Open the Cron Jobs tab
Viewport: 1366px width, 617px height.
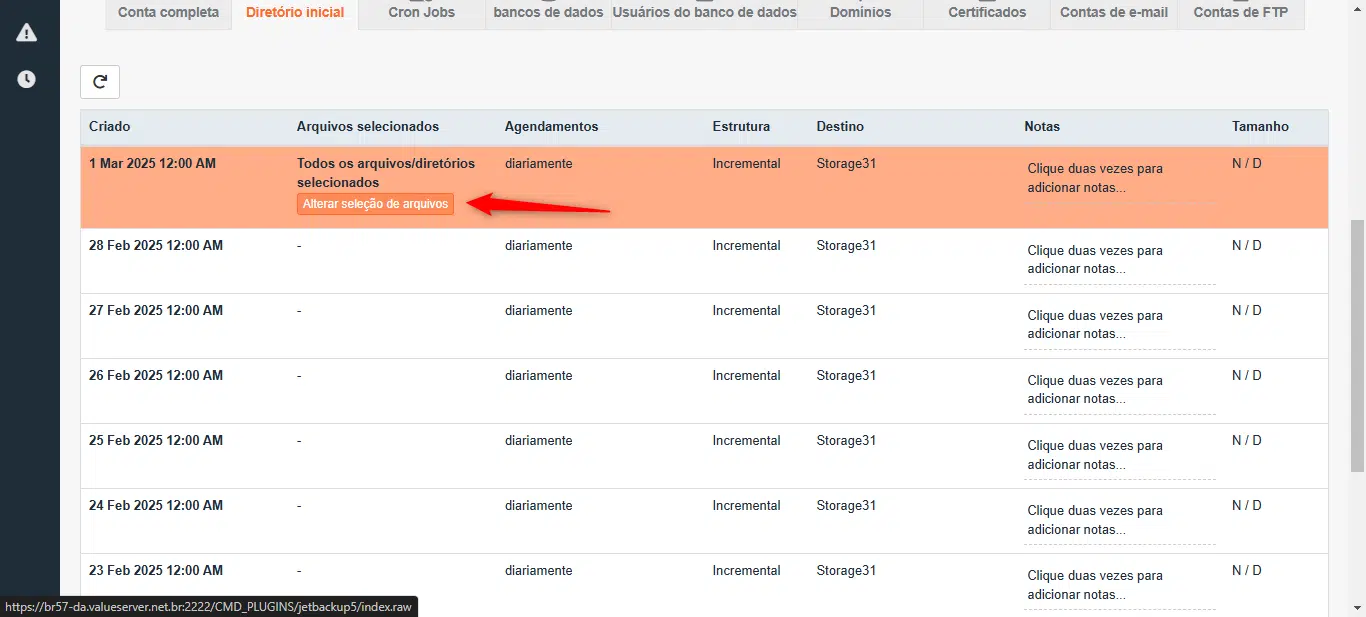pyautogui.click(x=421, y=13)
